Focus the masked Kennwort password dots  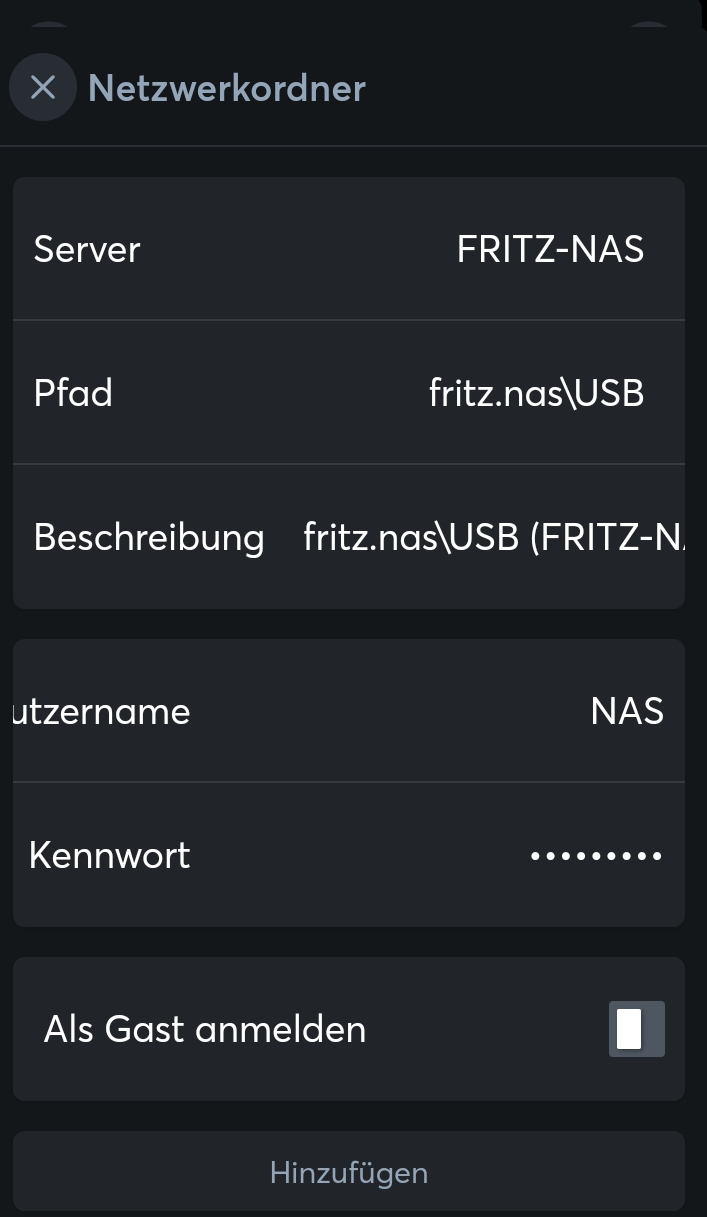click(x=596, y=855)
